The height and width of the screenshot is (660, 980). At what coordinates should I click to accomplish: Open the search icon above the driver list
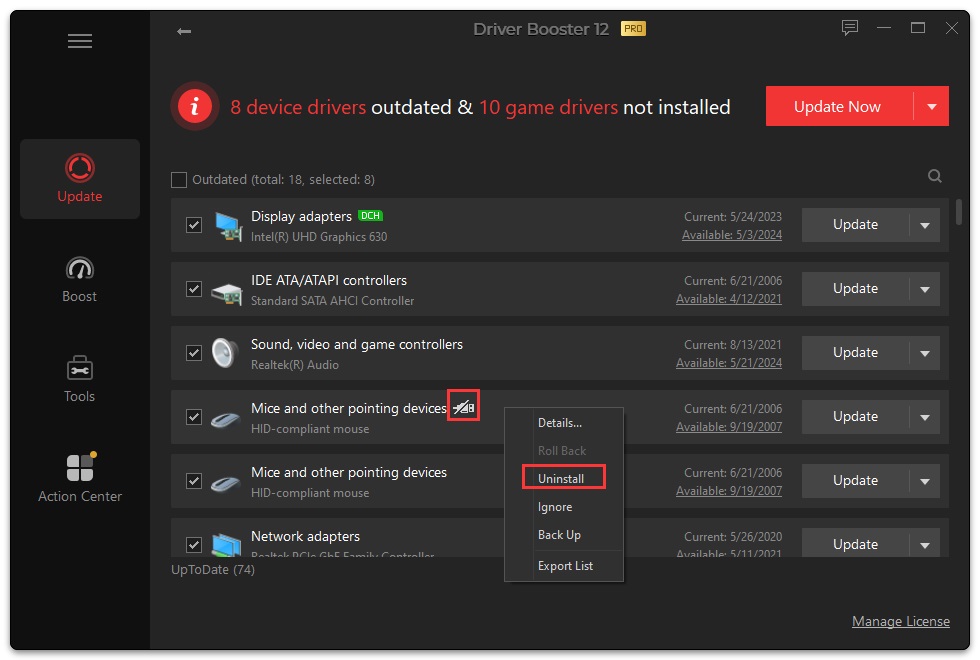pyautogui.click(x=934, y=176)
